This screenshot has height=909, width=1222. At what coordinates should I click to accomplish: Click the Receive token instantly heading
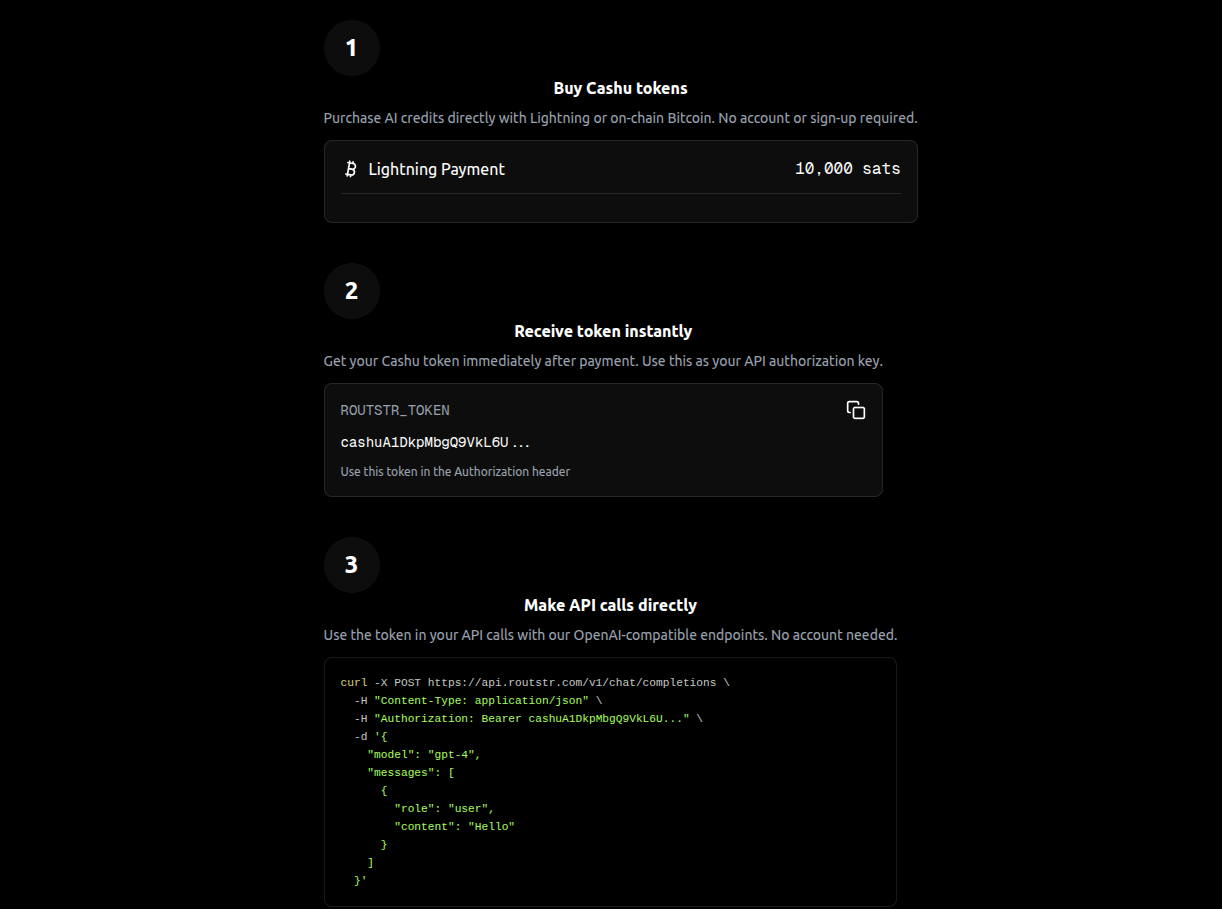pyautogui.click(x=603, y=331)
